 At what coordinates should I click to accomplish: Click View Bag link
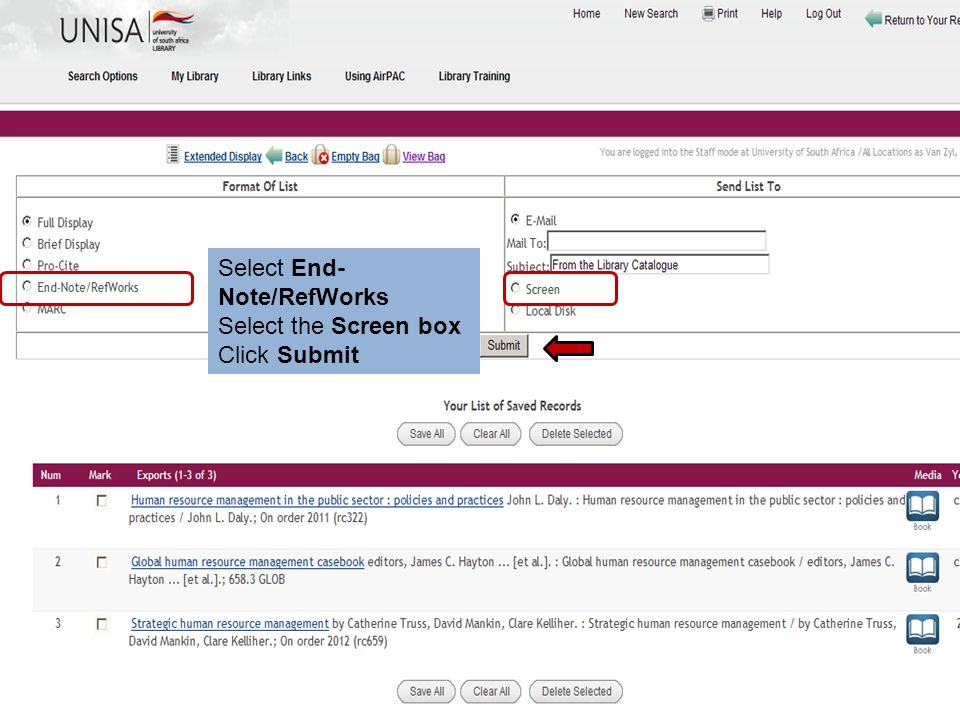click(424, 157)
